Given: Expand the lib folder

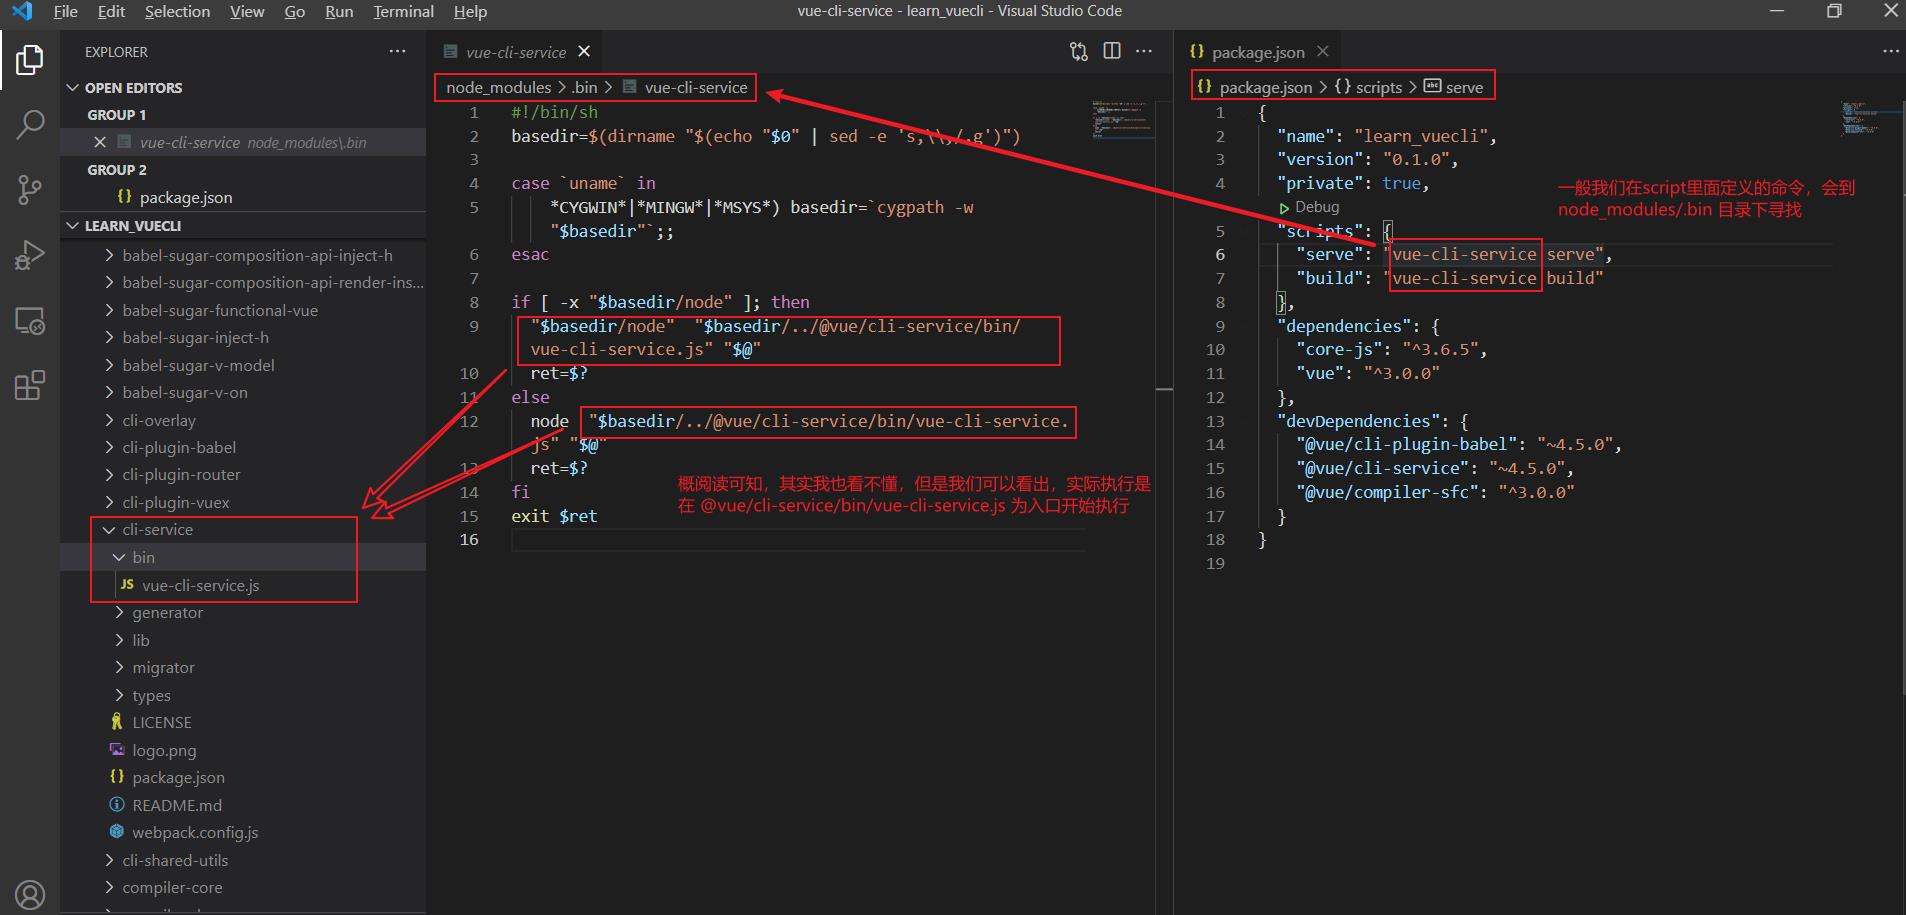Looking at the screenshot, I should click(141, 640).
